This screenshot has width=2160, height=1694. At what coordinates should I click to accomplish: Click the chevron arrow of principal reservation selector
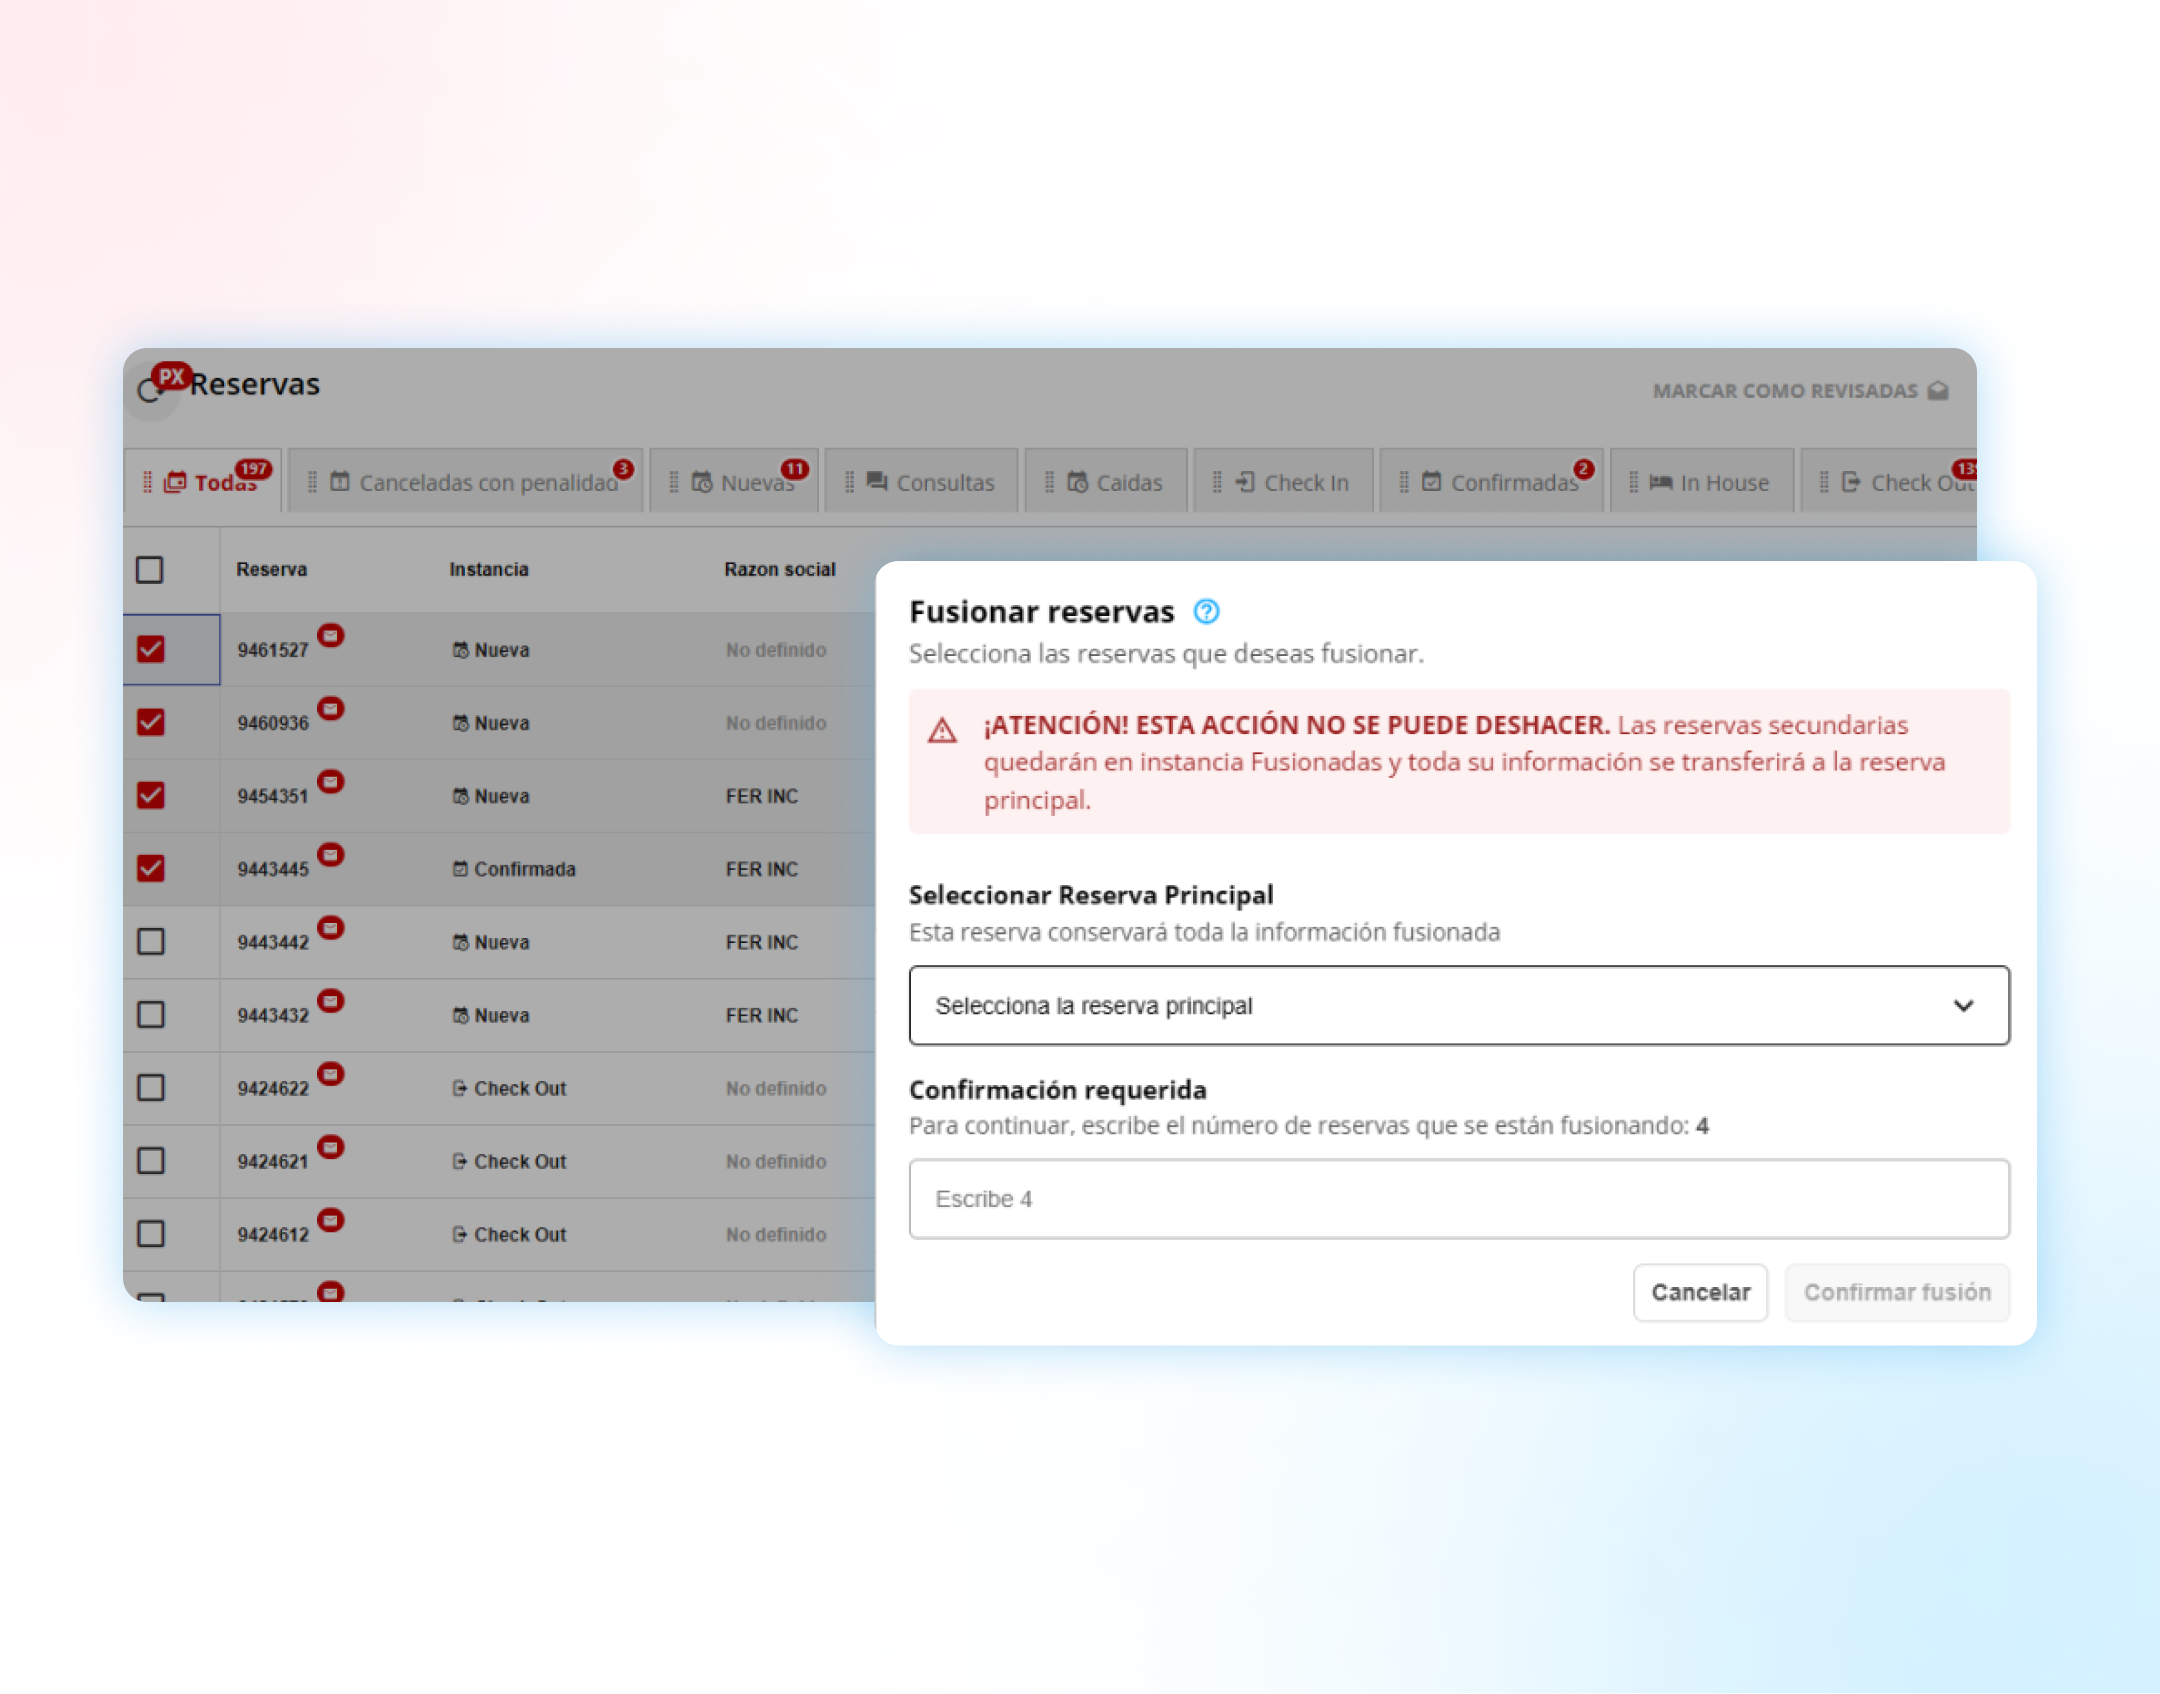pyautogui.click(x=1963, y=1005)
